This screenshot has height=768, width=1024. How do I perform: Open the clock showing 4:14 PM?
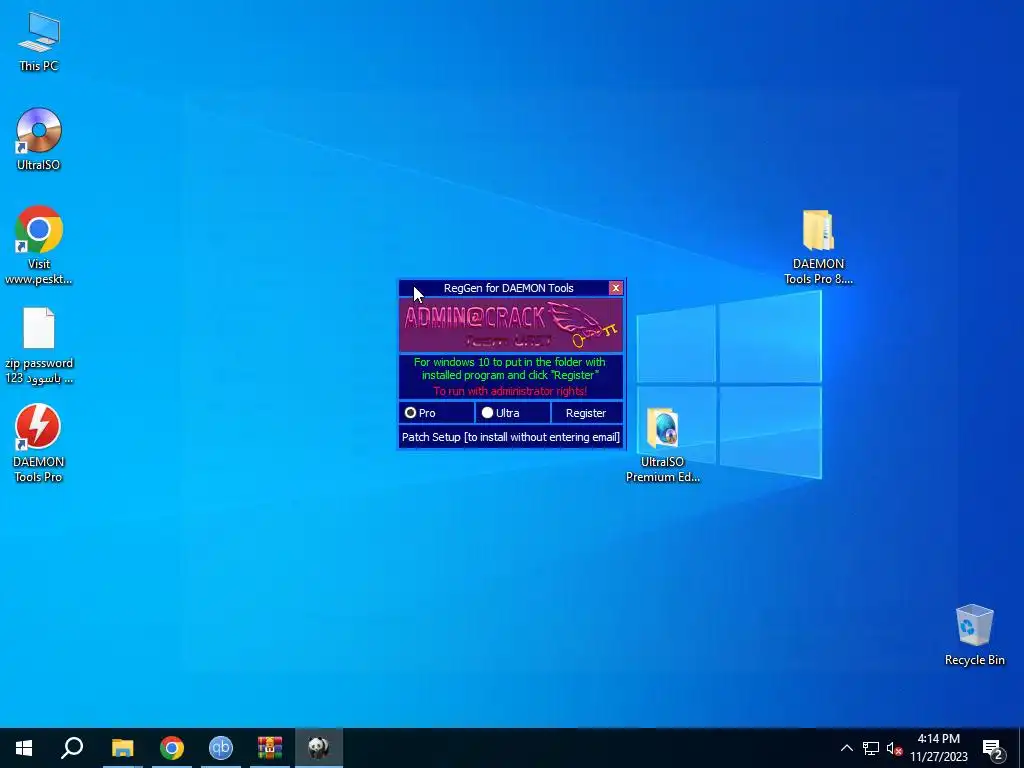click(x=939, y=748)
